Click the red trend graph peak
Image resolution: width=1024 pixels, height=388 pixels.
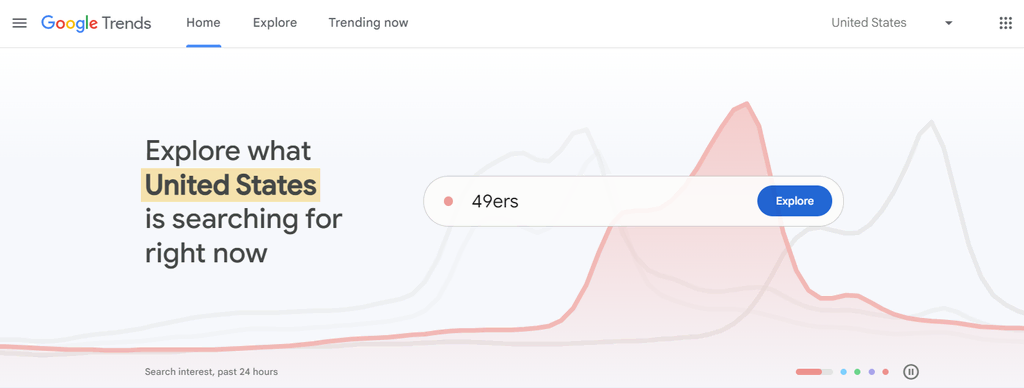point(746,105)
